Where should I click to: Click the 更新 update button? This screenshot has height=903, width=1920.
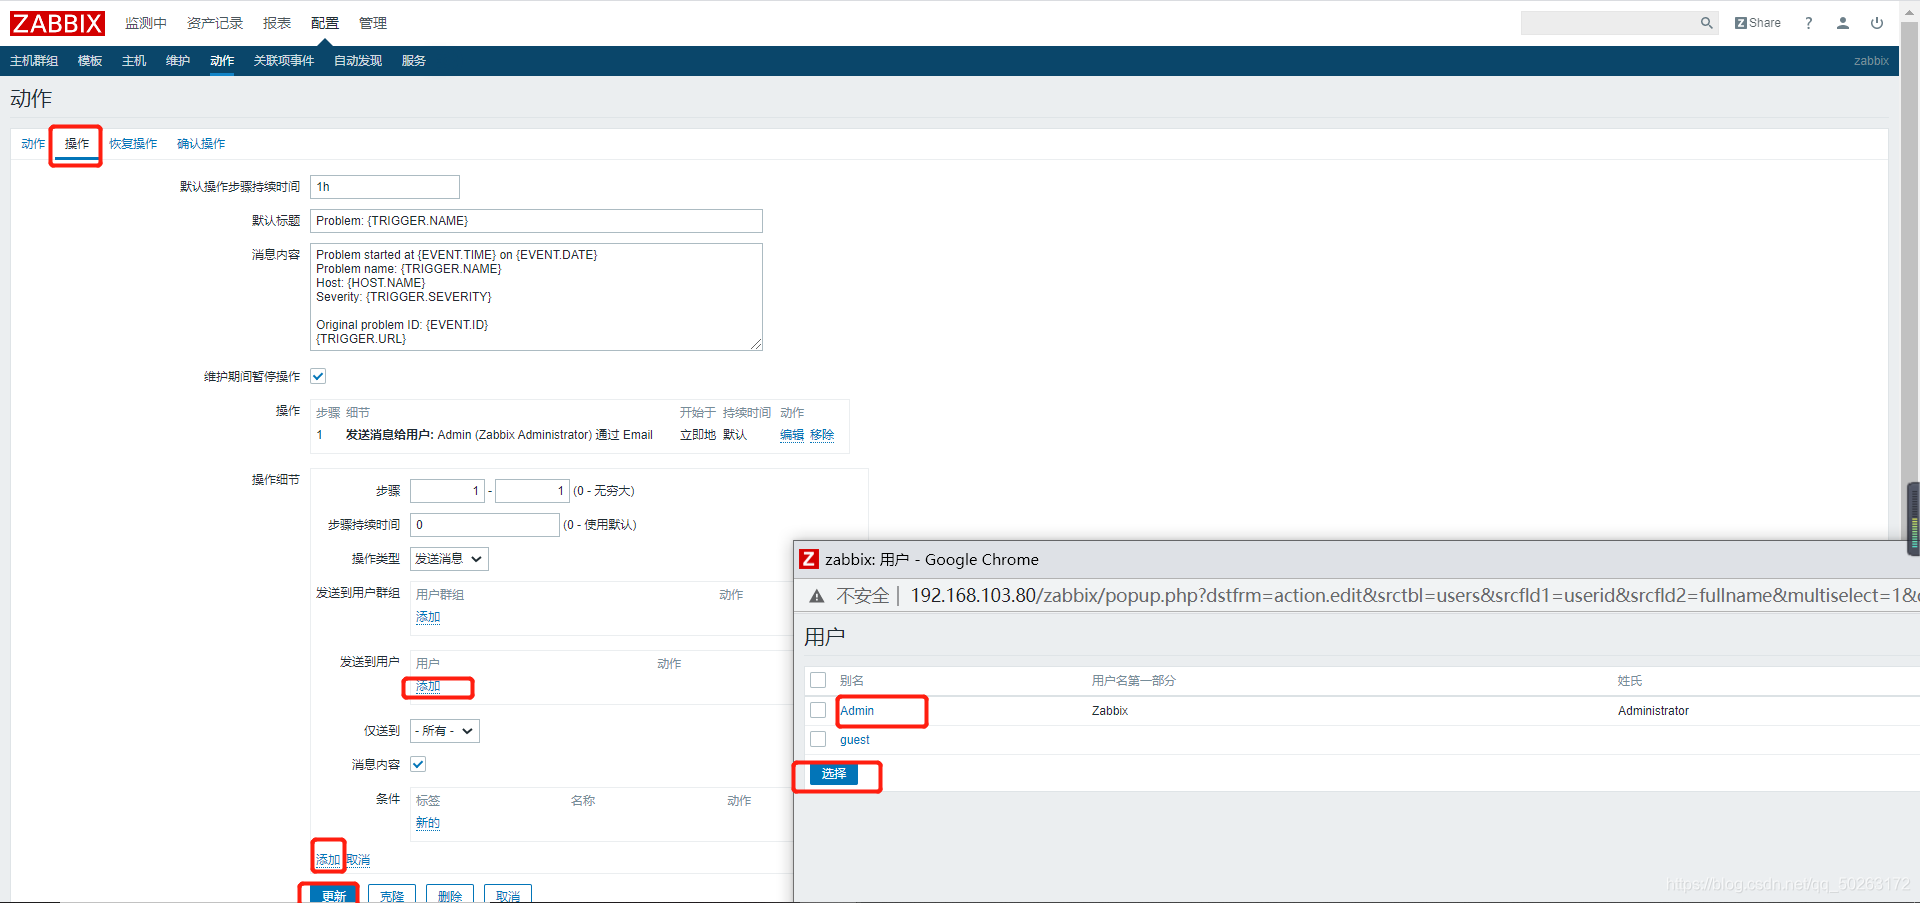(x=334, y=895)
